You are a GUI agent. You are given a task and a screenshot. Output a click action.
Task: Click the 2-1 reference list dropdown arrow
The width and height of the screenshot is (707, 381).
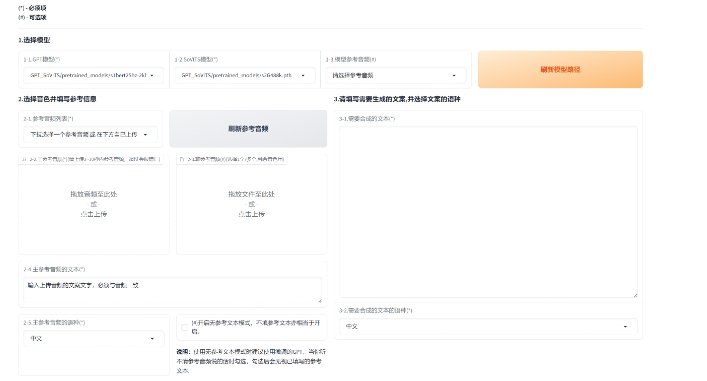(x=145, y=134)
